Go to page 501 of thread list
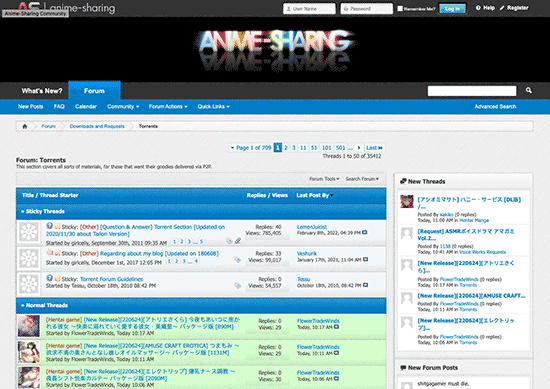 point(340,148)
